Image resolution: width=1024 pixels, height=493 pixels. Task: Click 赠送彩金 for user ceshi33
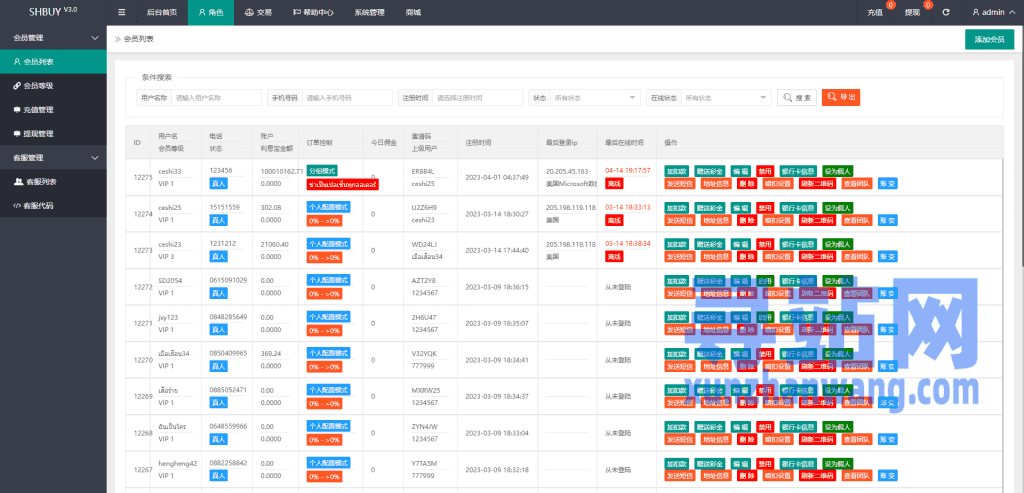pyautogui.click(x=708, y=170)
